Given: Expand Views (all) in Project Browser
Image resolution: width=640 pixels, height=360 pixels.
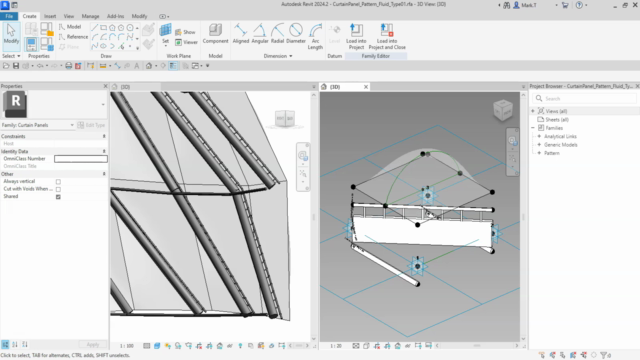Looking at the screenshot, I should pyautogui.click(x=533, y=111).
